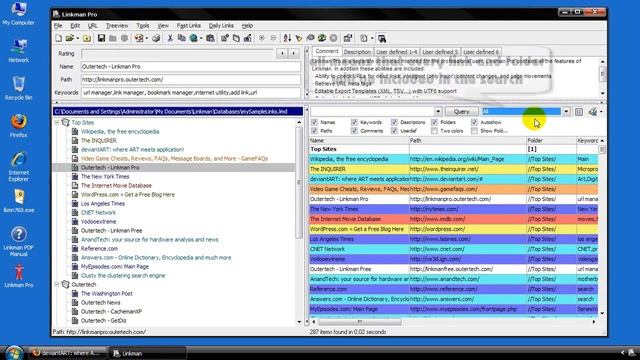Enable the Two colors checkbox
Viewport: 640px width, 360px height.
[434, 131]
